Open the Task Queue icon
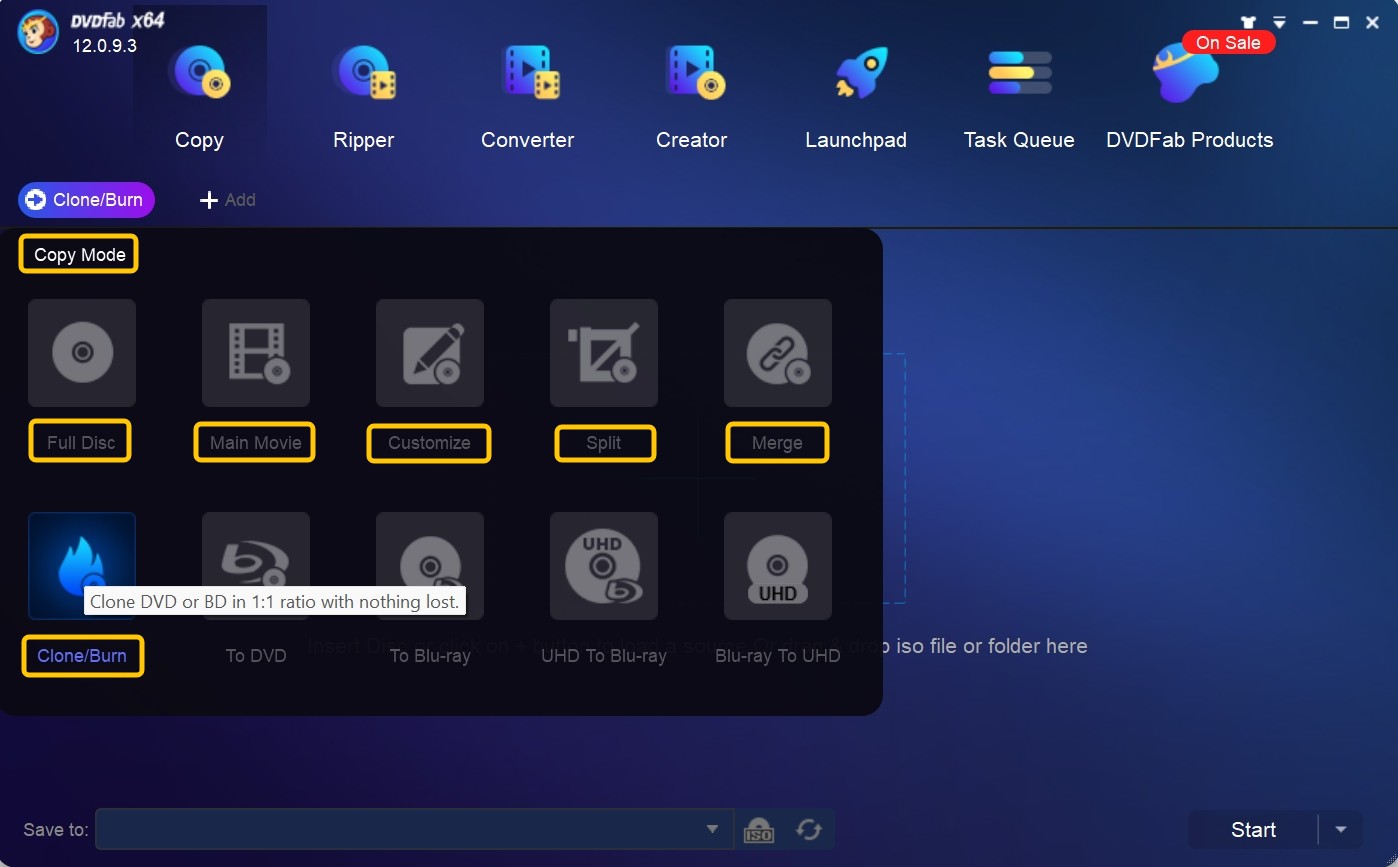The width and height of the screenshot is (1398, 867). [1019, 73]
